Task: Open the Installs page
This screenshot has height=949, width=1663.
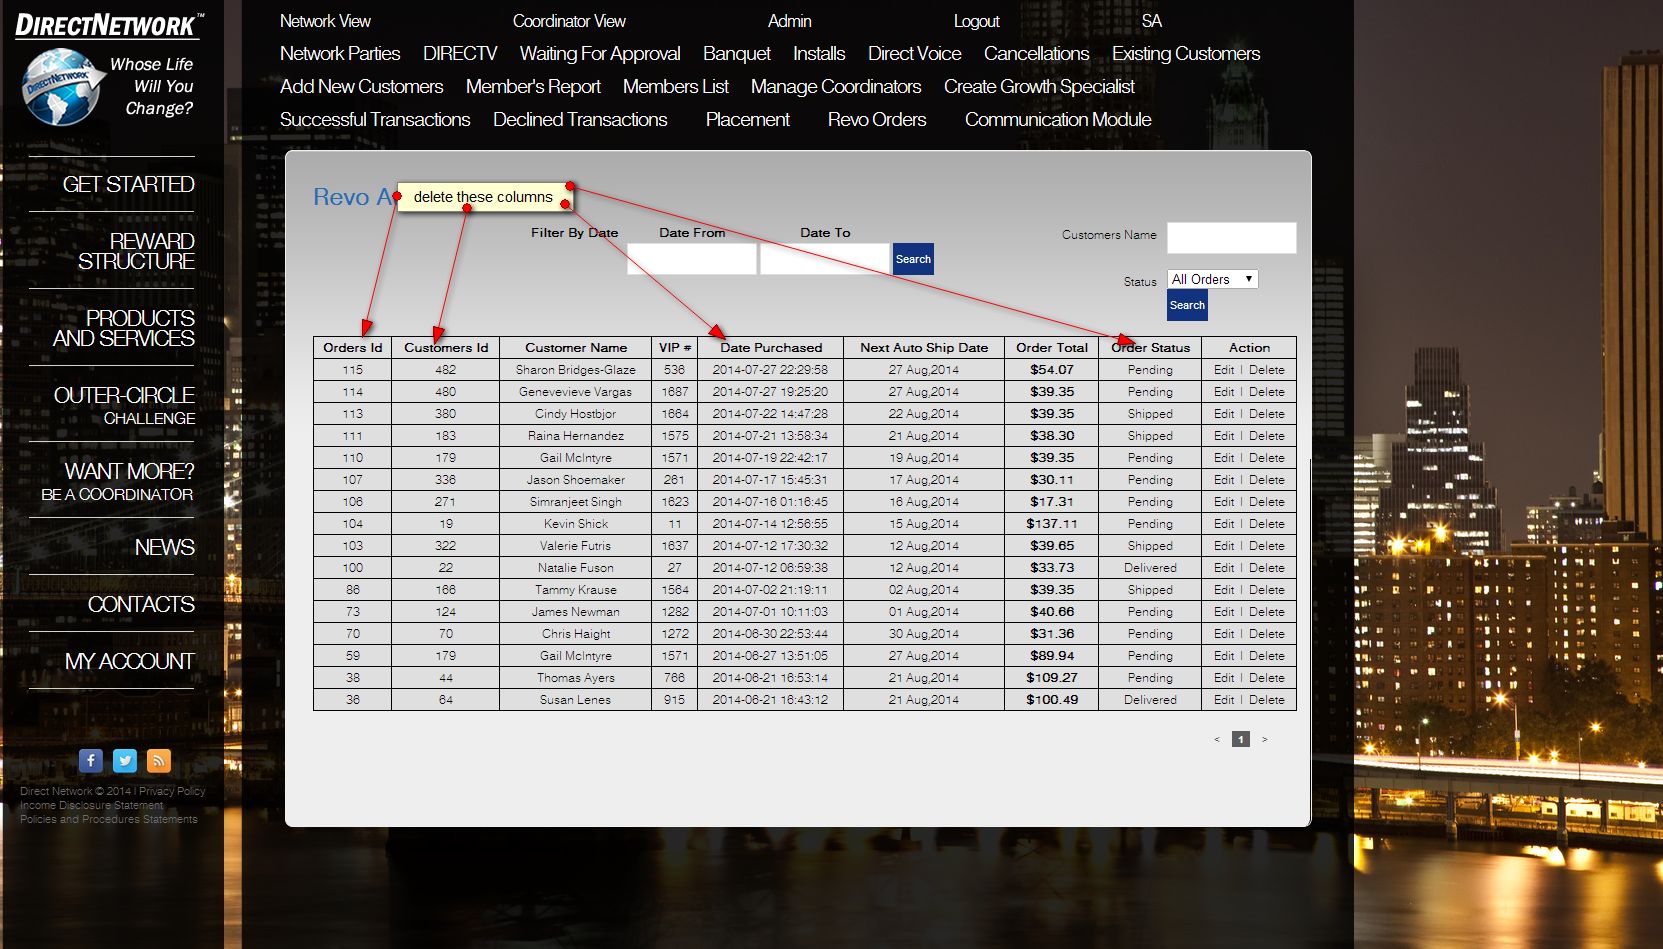Action: (819, 54)
